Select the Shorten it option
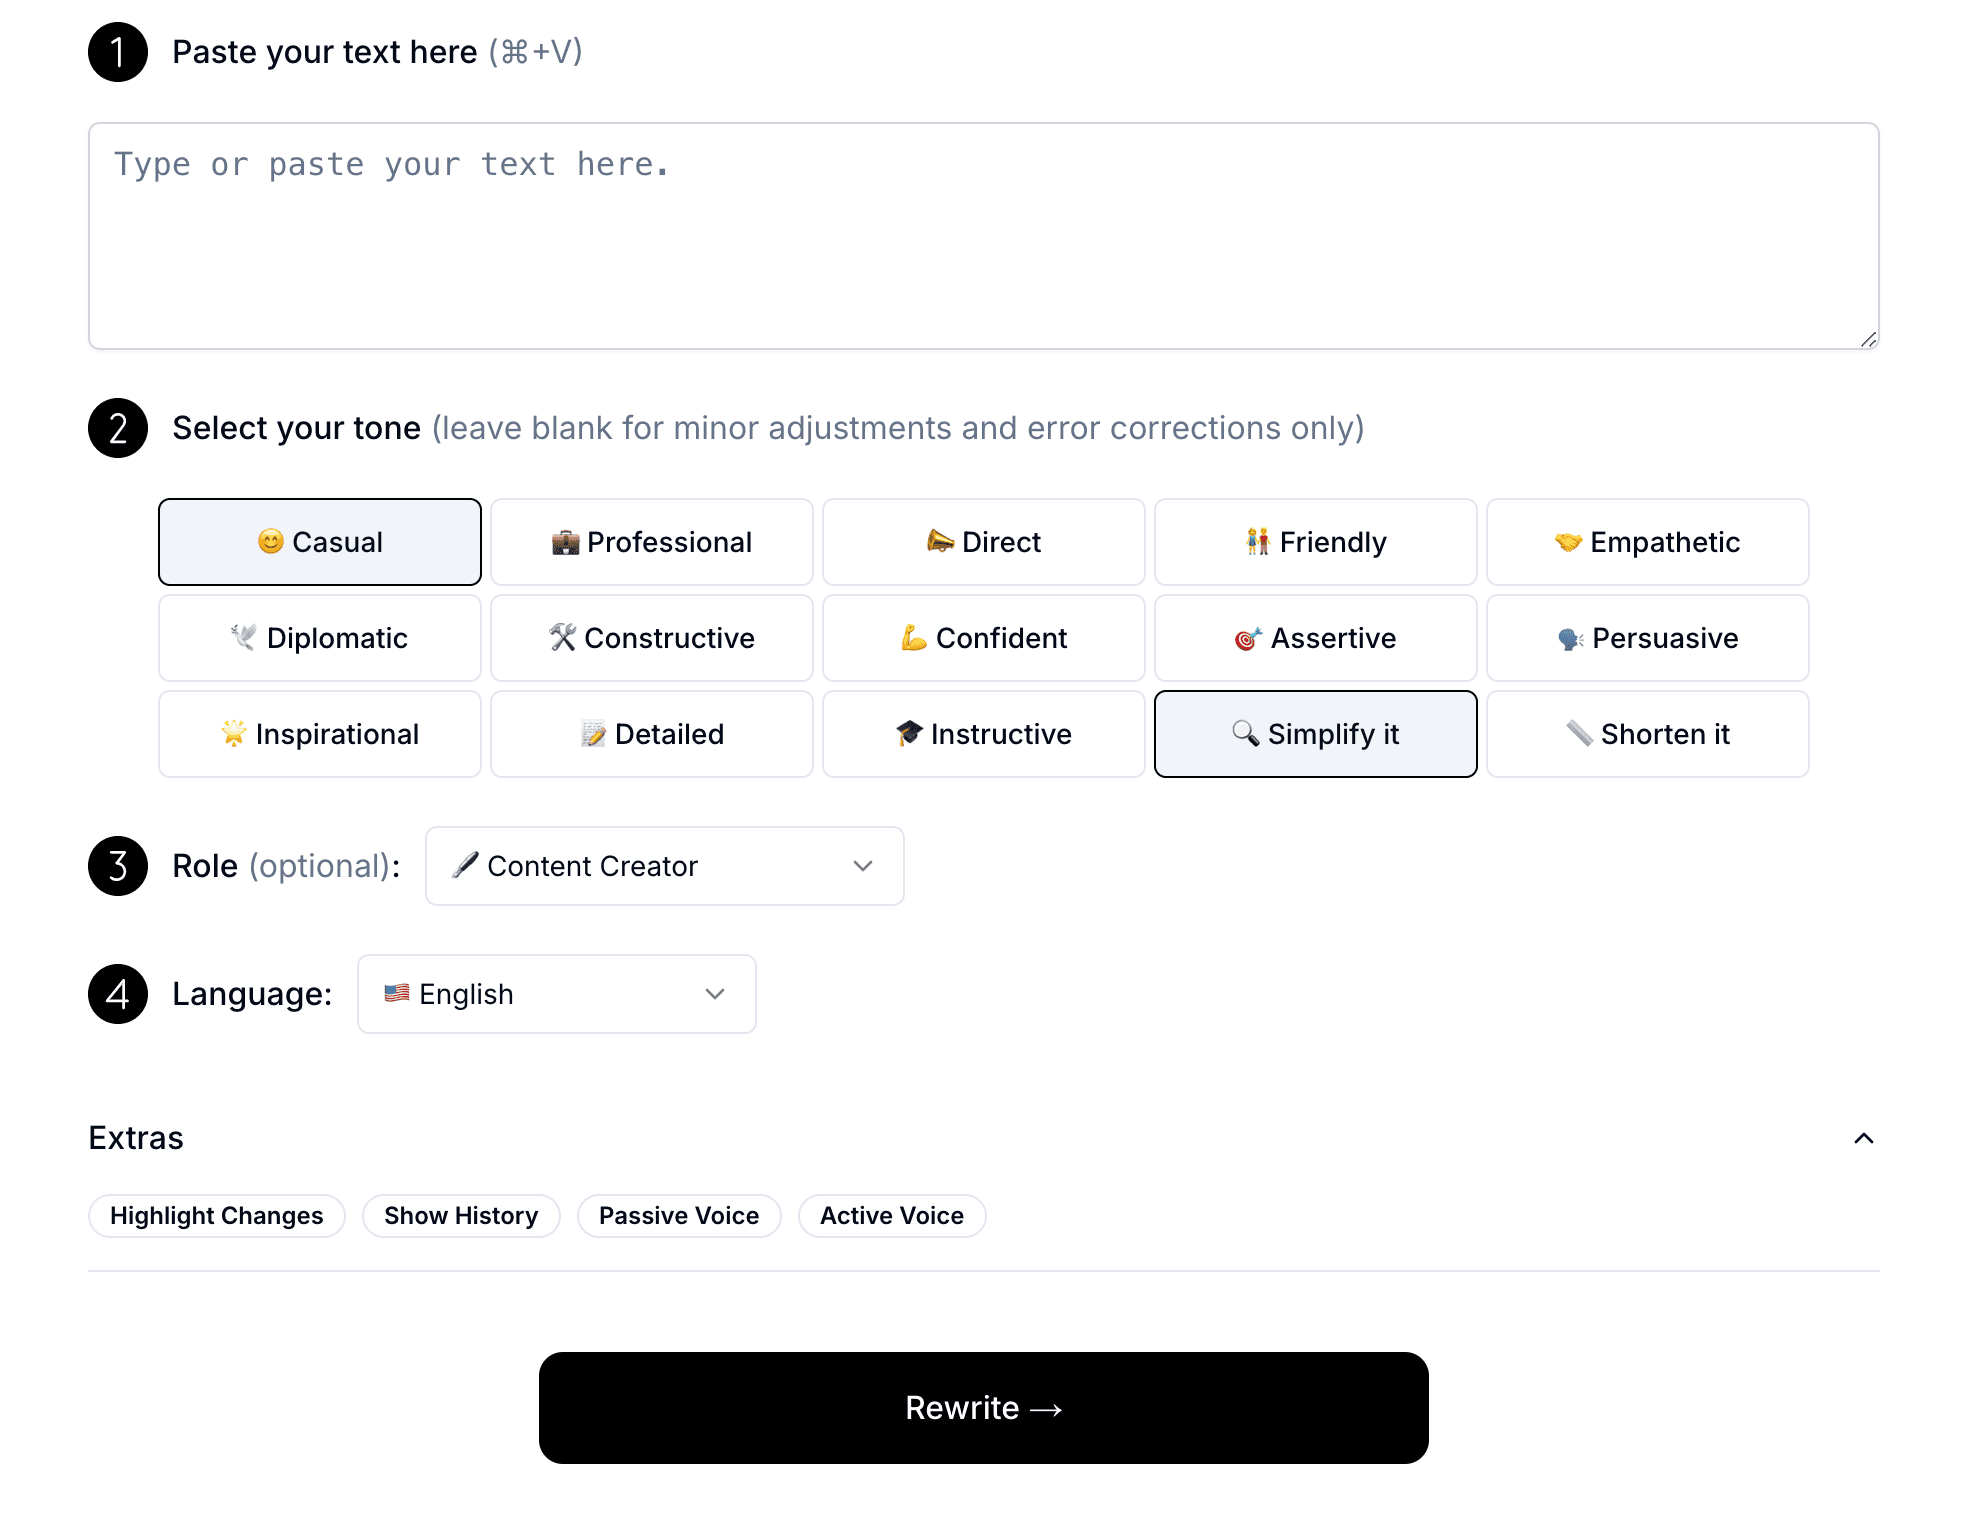The image size is (1966, 1532). tap(1647, 733)
